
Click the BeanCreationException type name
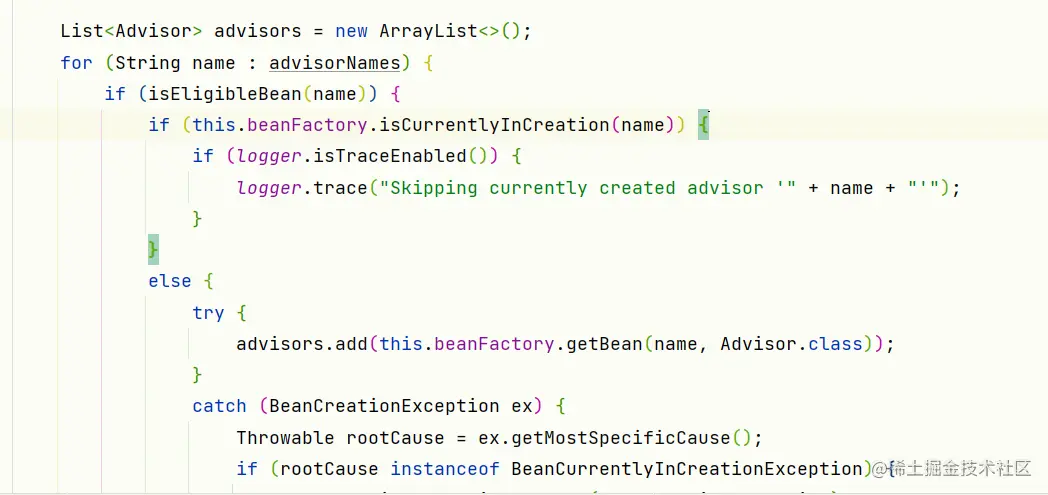coord(384,406)
